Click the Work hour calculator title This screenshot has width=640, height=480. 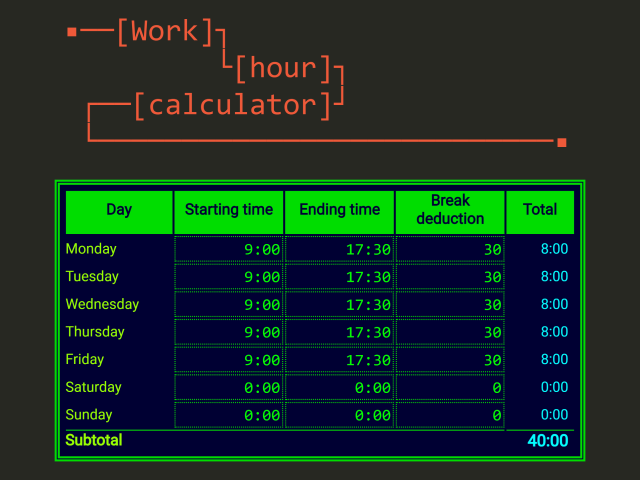pyautogui.click(x=231, y=68)
